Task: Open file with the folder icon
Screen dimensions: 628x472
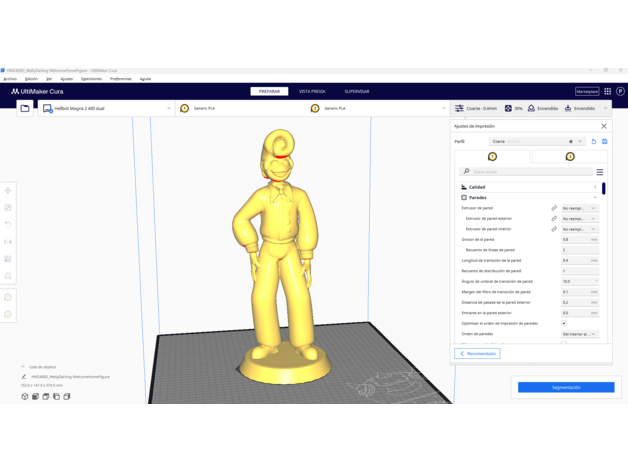Action: pyautogui.click(x=25, y=108)
